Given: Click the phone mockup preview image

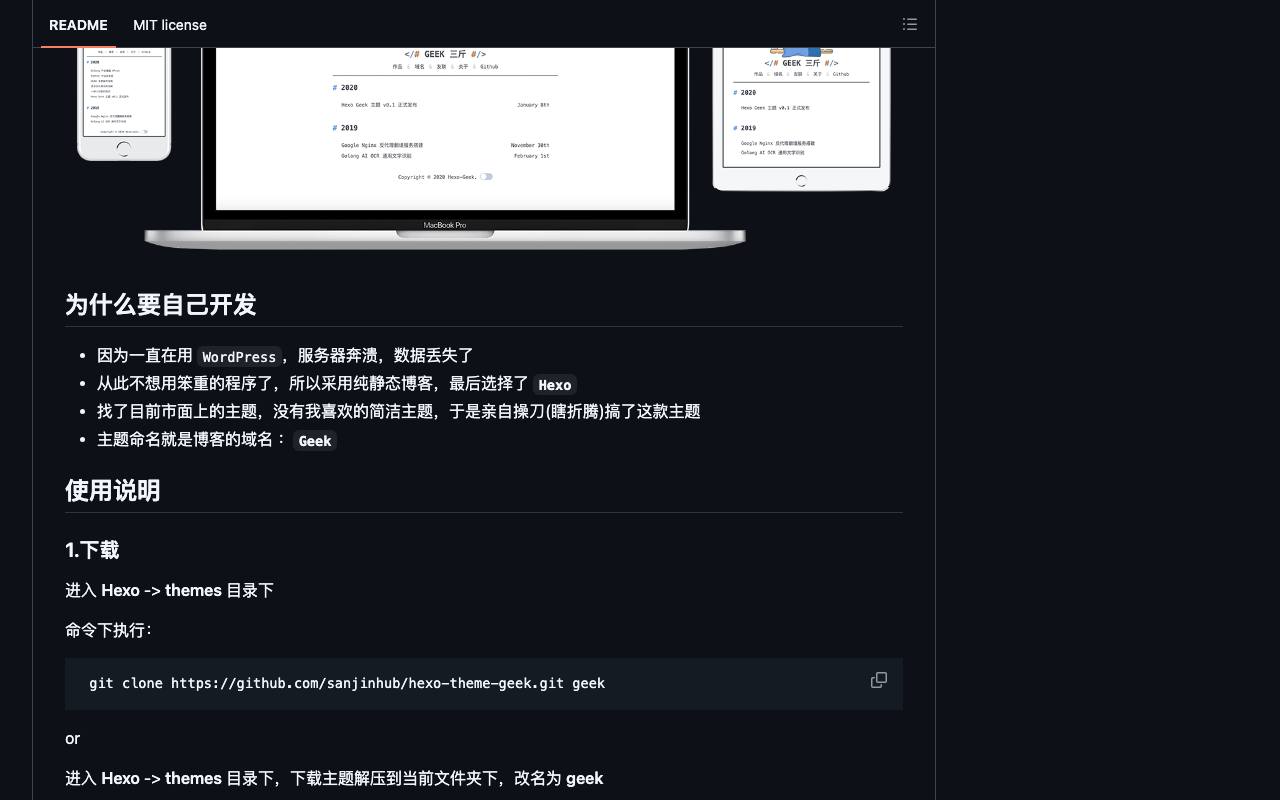Looking at the screenshot, I should pyautogui.click(x=124, y=104).
